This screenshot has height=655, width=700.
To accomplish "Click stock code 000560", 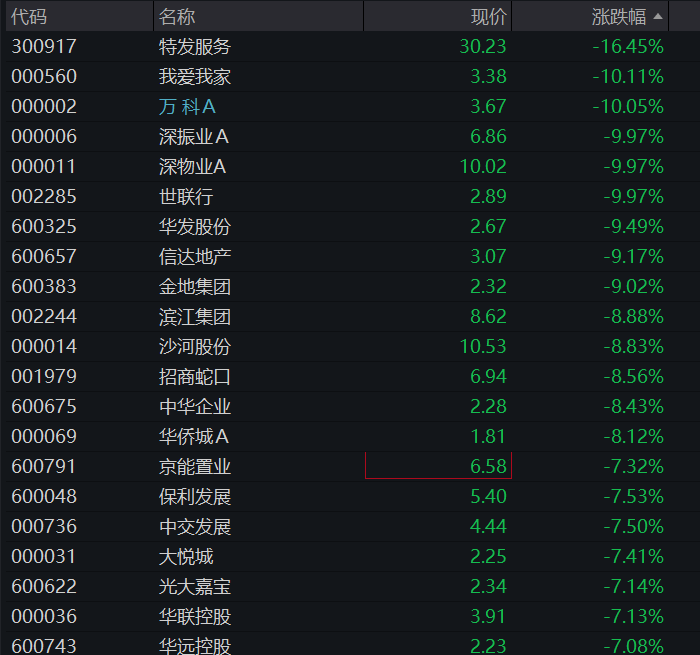I will pyautogui.click(x=44, y=76).
